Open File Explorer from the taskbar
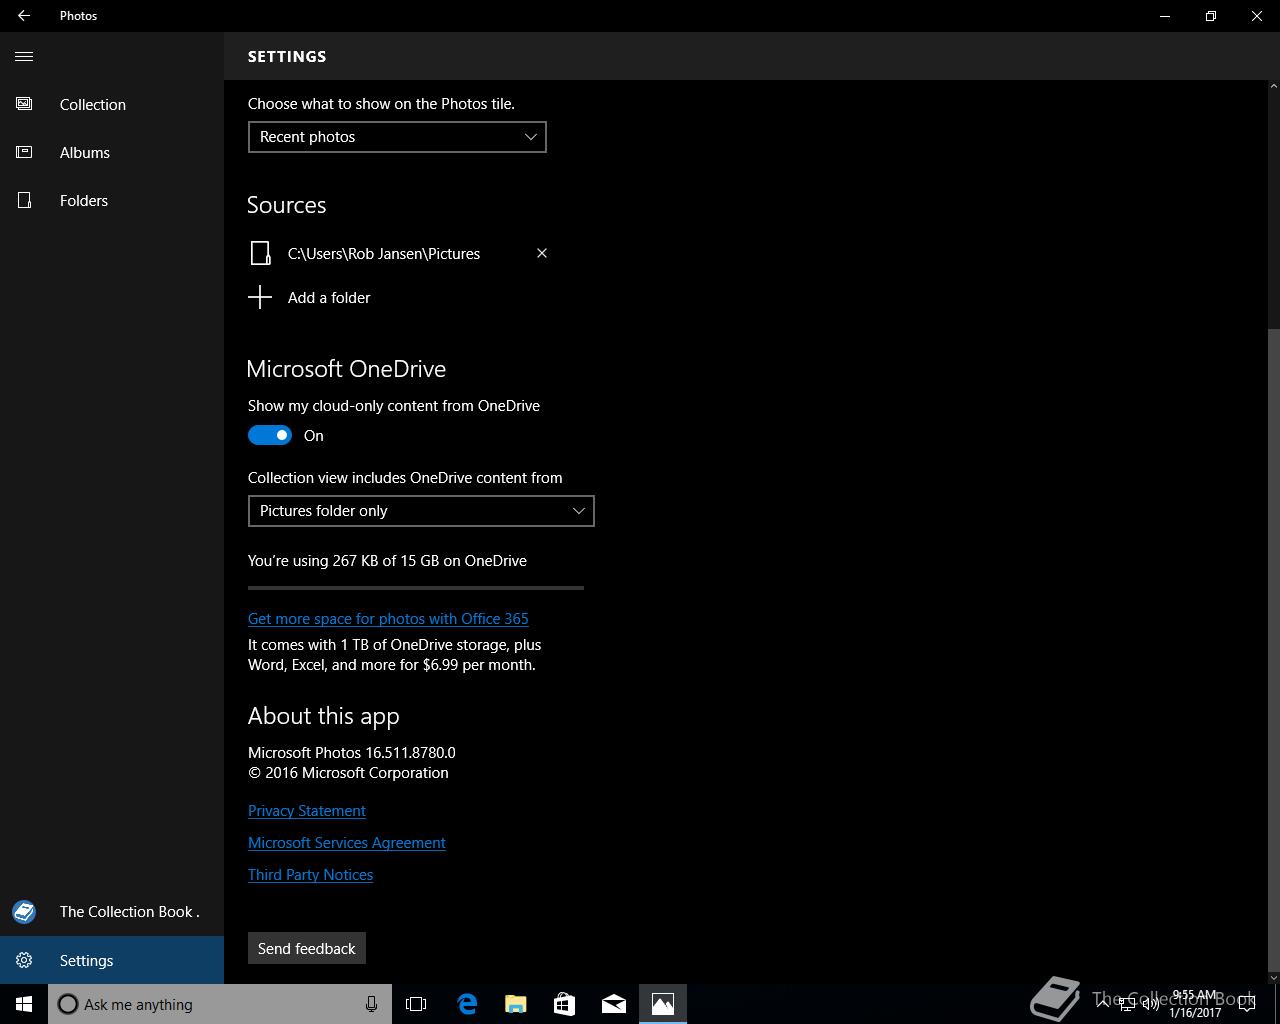This screenshot has width=1280, height=1024. (516, 1004)
